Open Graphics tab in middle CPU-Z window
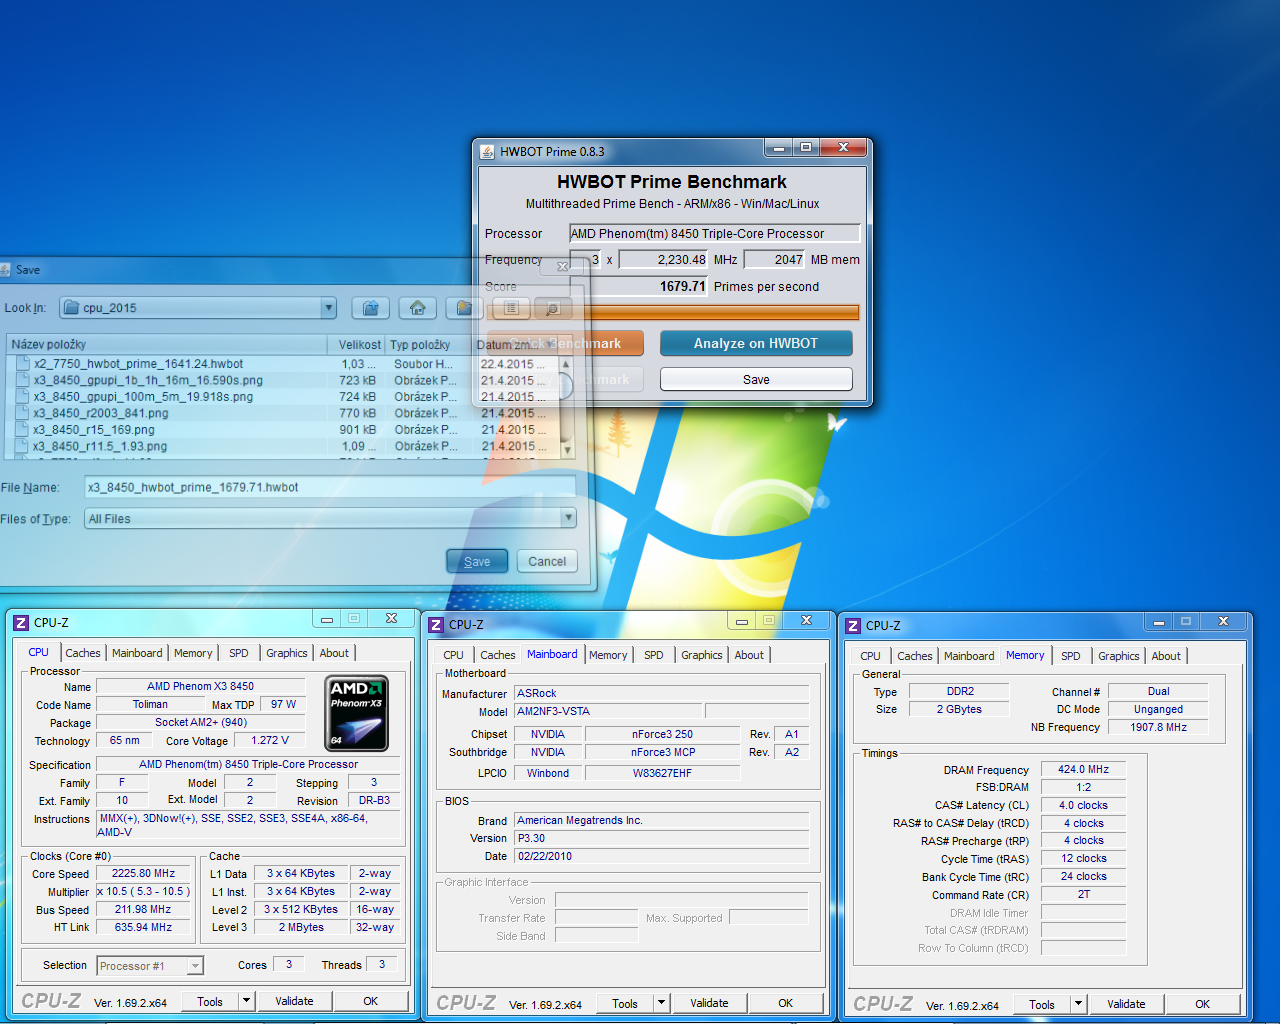Image resolution: width=1280 pixels, height=1024 pixels. click(x=702, y=655)
